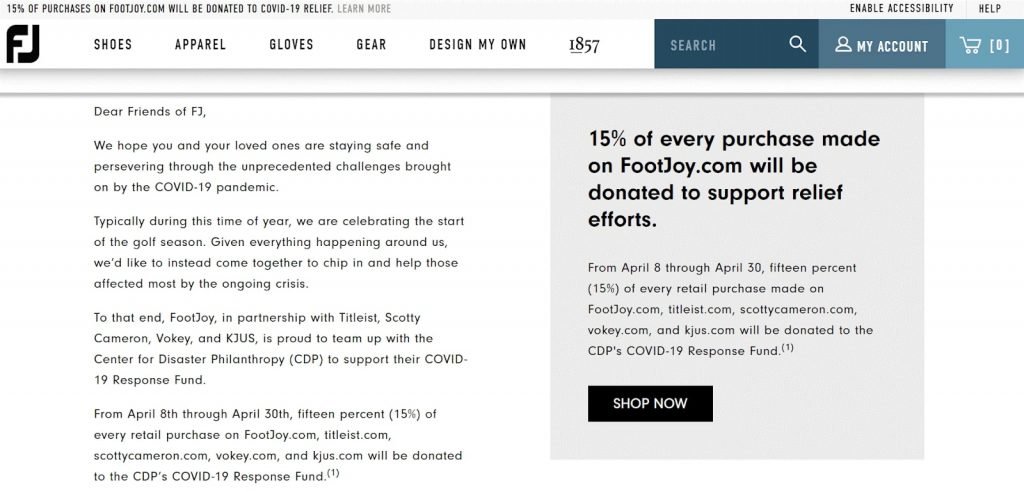The height and width of the screenshot is (492, 1024).
Task: Open the 1857 collection logo
Action: point(584,44)
